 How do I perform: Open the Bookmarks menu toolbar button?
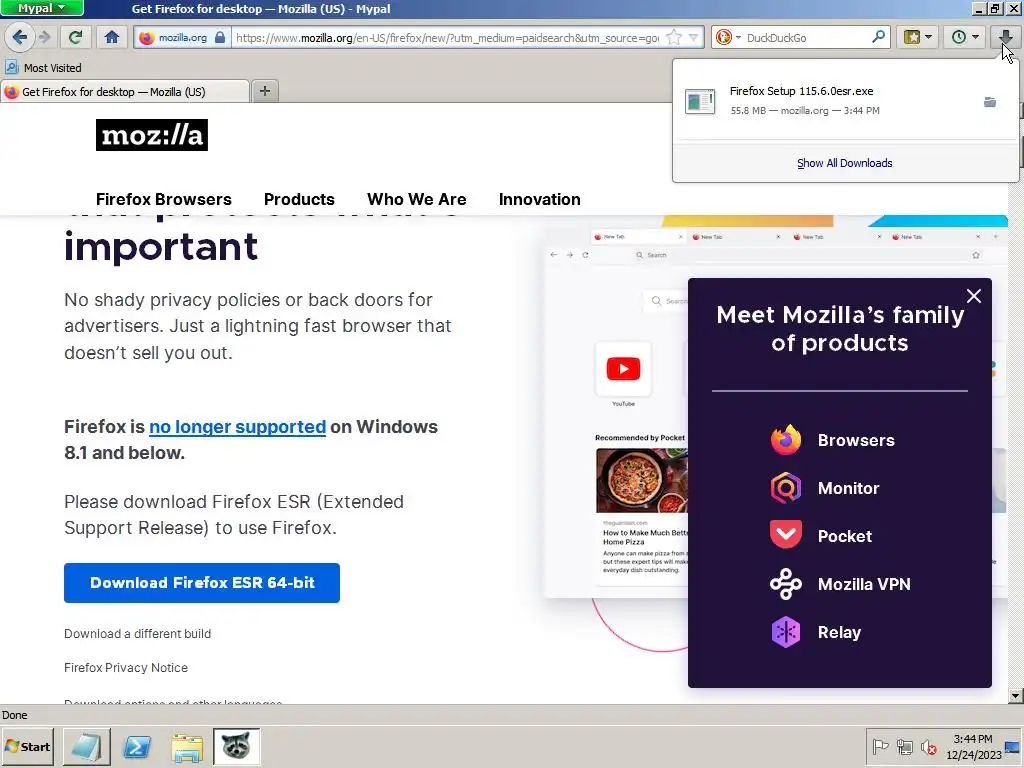pos(918,37)
